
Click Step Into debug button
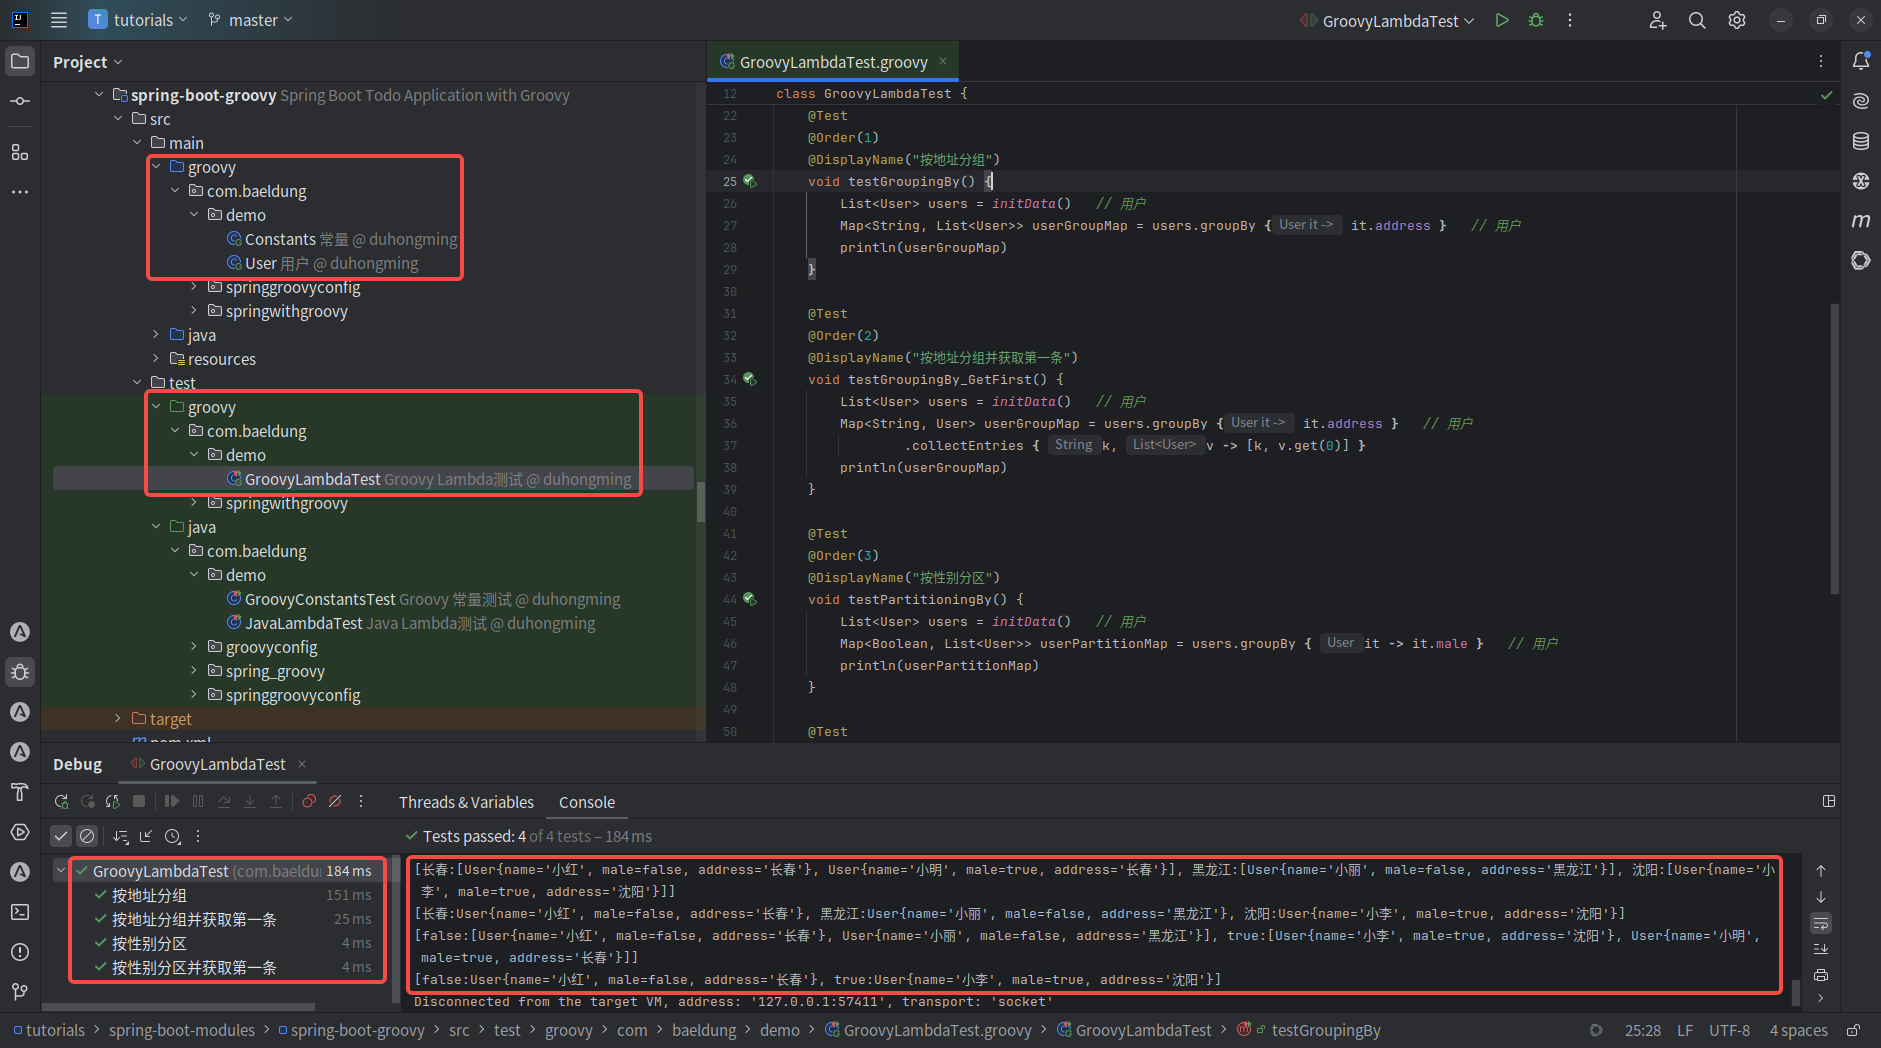(250, 801)
